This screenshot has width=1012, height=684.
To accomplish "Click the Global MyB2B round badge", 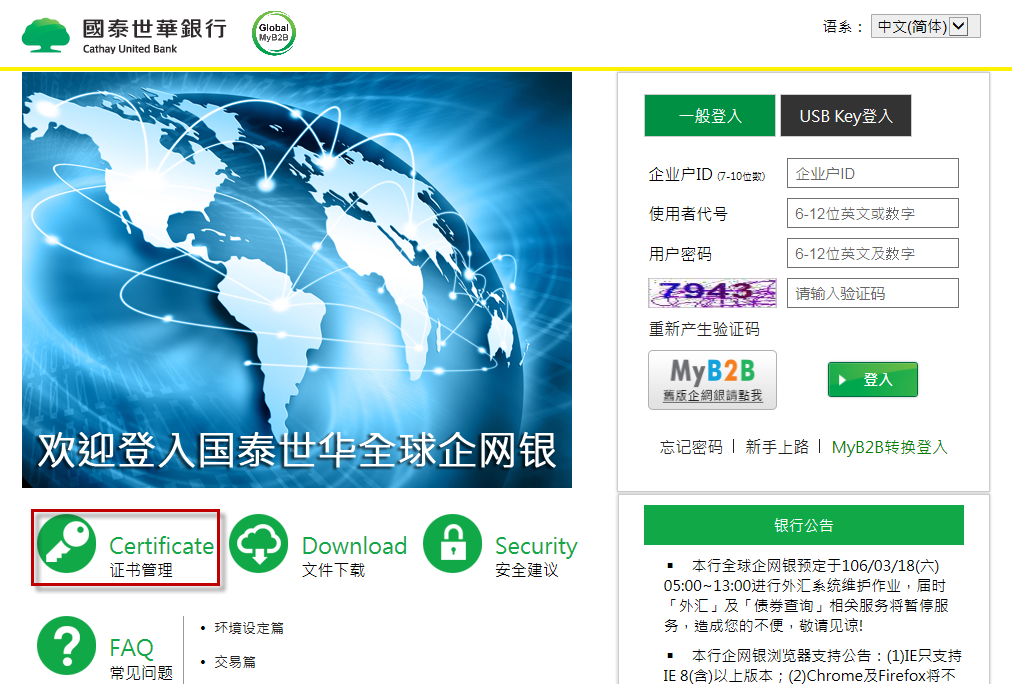I will 274,33.
